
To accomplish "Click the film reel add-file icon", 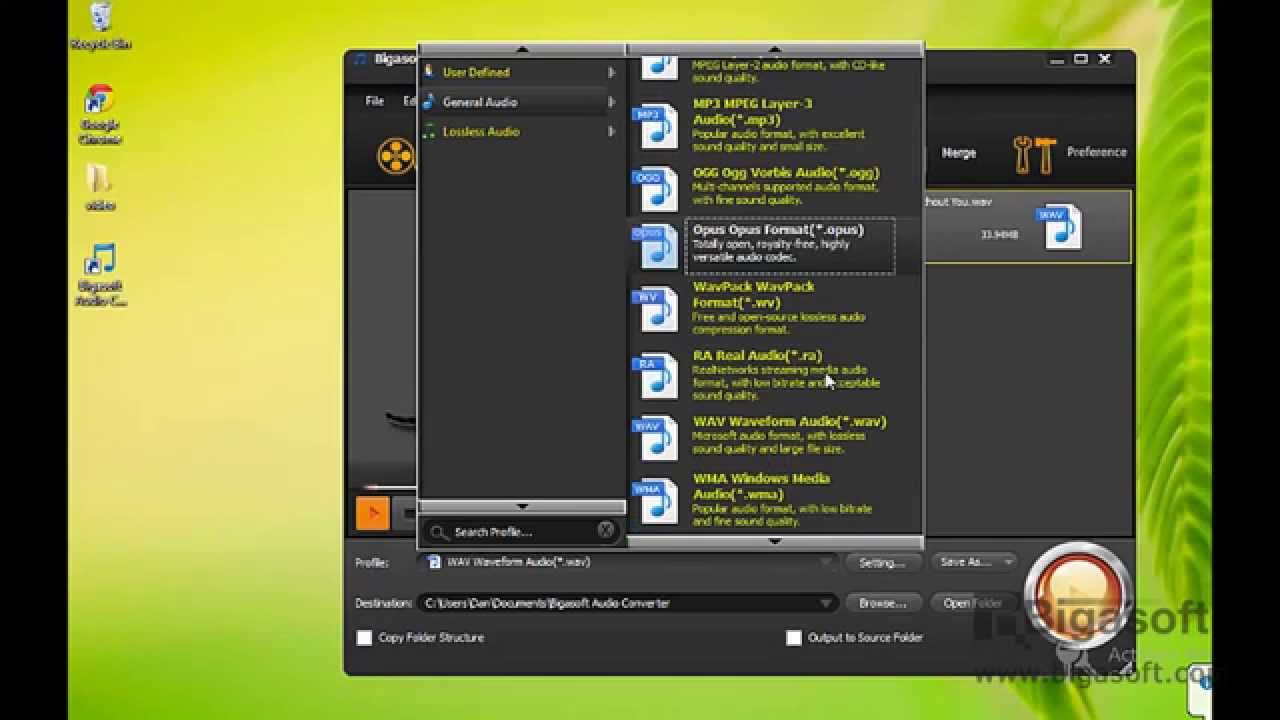I will coord(396,156).
